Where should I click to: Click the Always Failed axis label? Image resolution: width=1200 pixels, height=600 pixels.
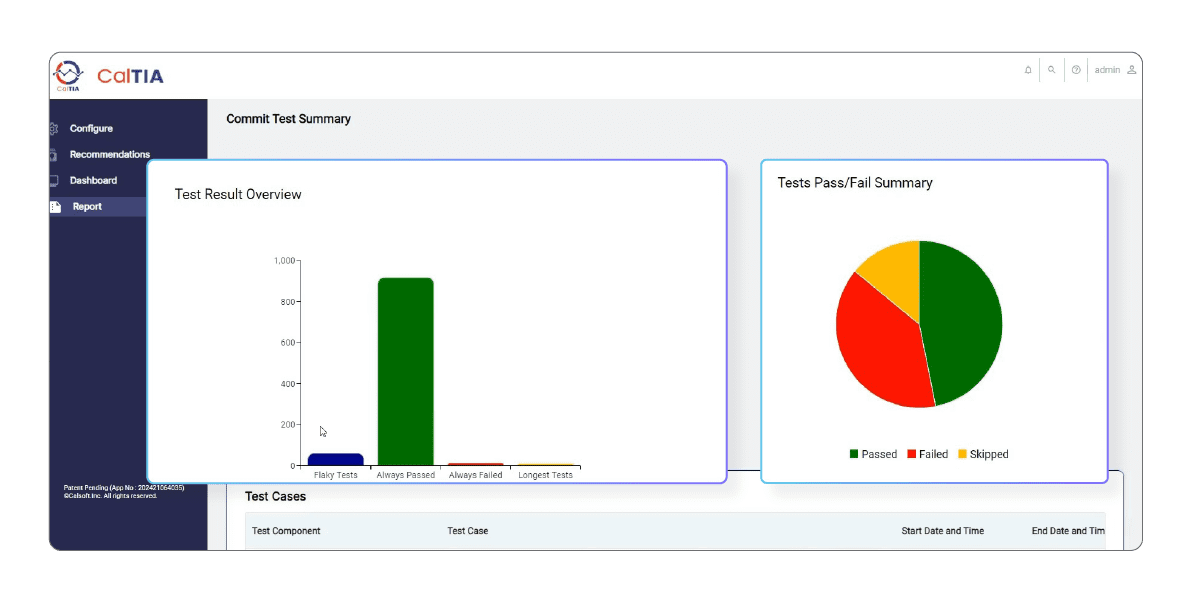[476, 475]
